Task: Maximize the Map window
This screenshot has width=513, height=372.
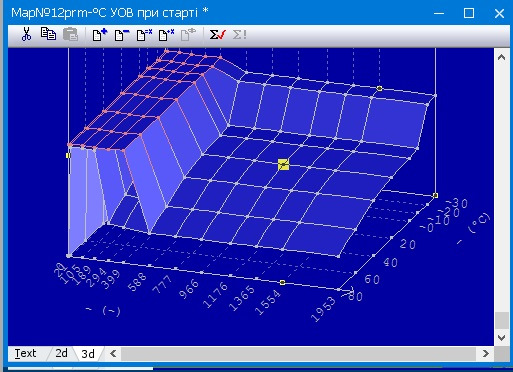Action: [469, 13]
